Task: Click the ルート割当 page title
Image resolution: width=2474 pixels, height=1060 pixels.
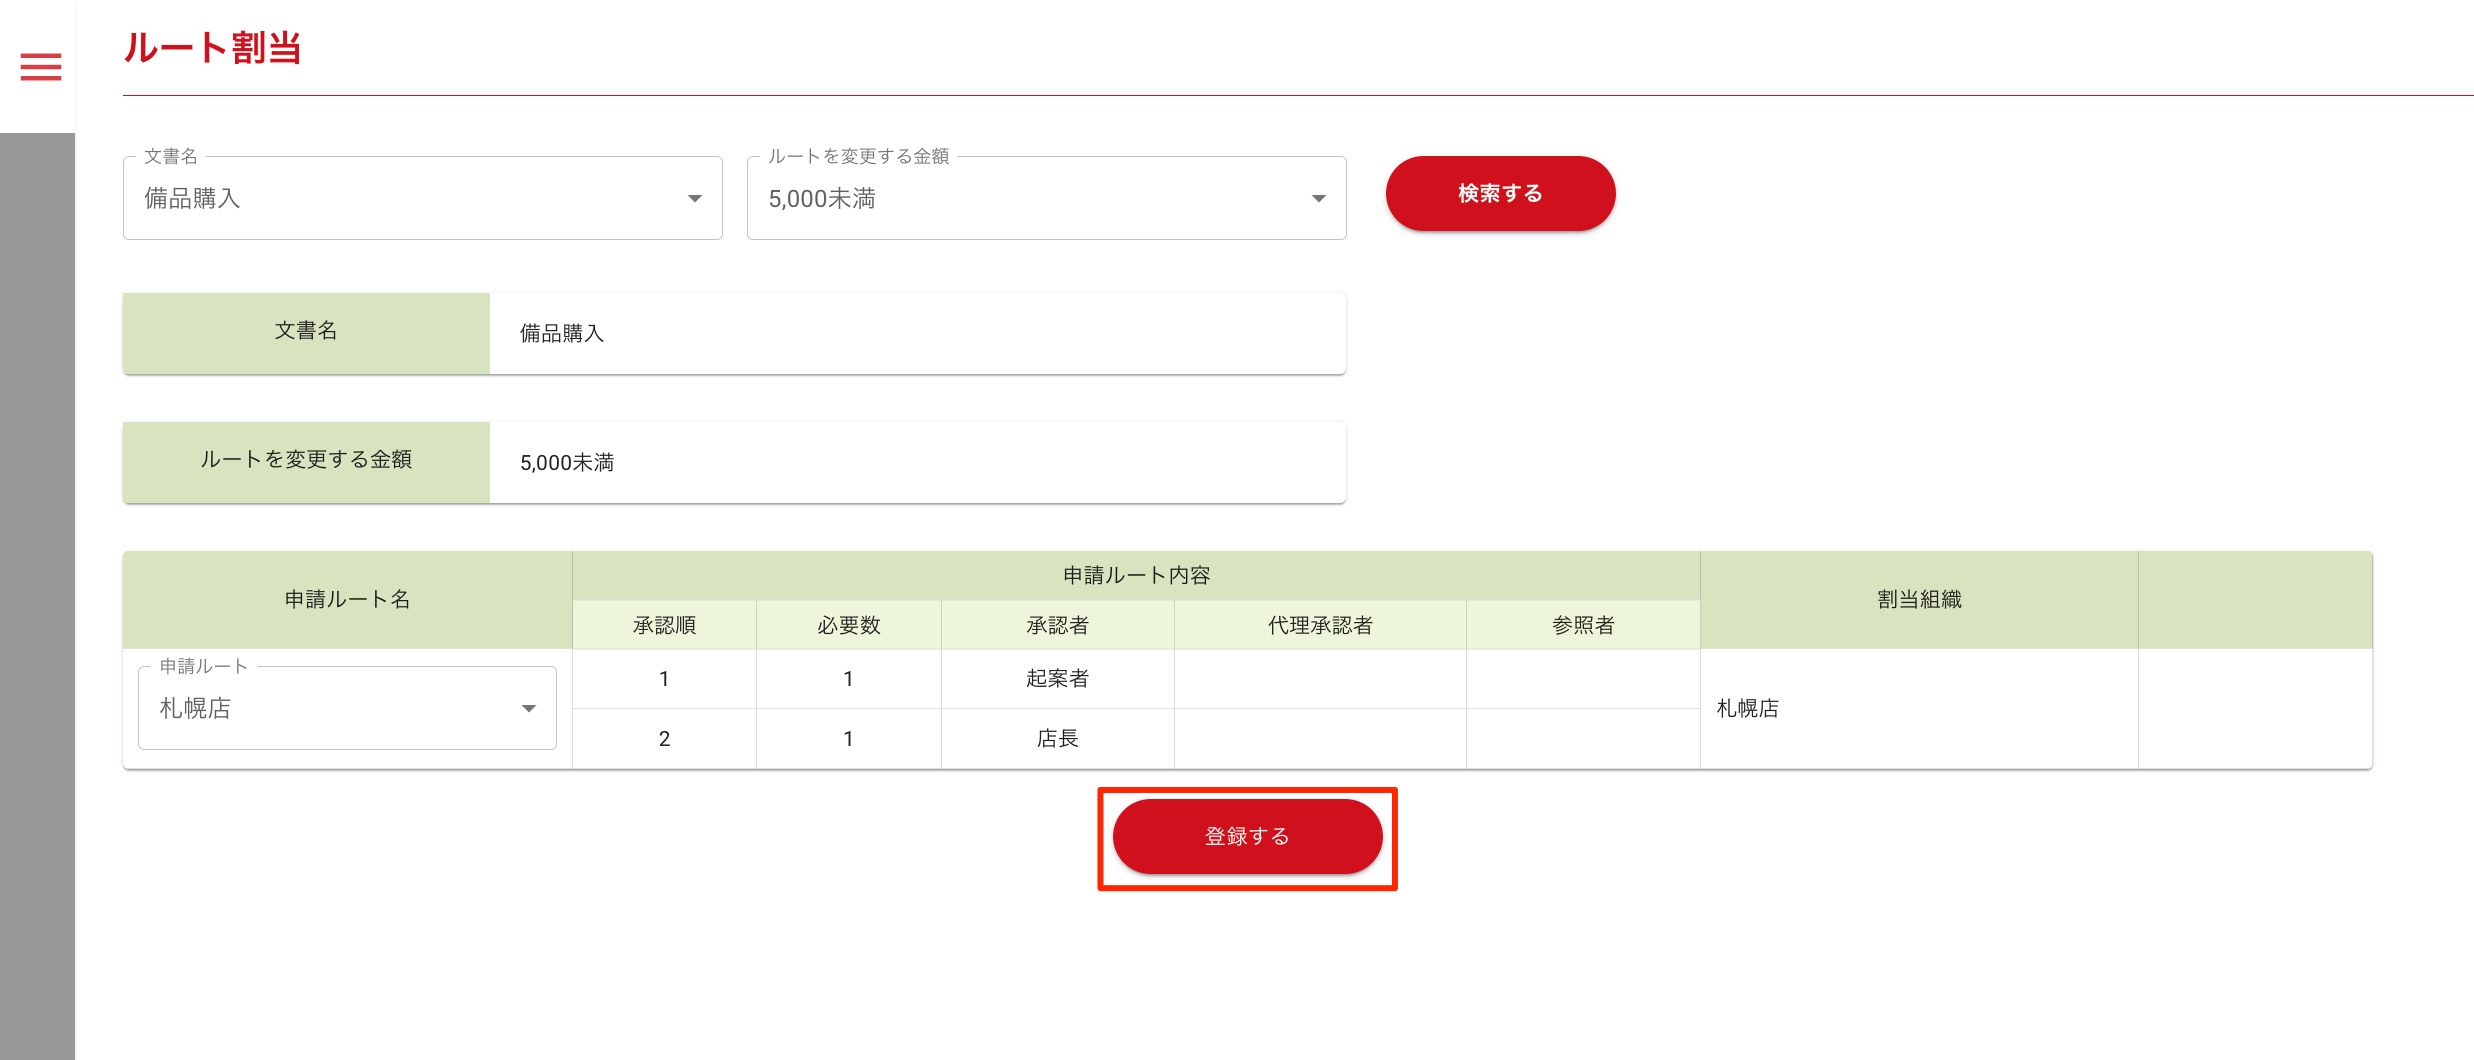Action: 212,48
